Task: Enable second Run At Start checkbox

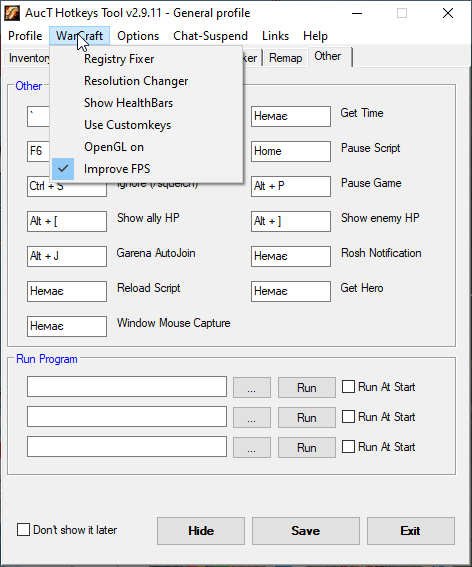Action: (348, 417)
